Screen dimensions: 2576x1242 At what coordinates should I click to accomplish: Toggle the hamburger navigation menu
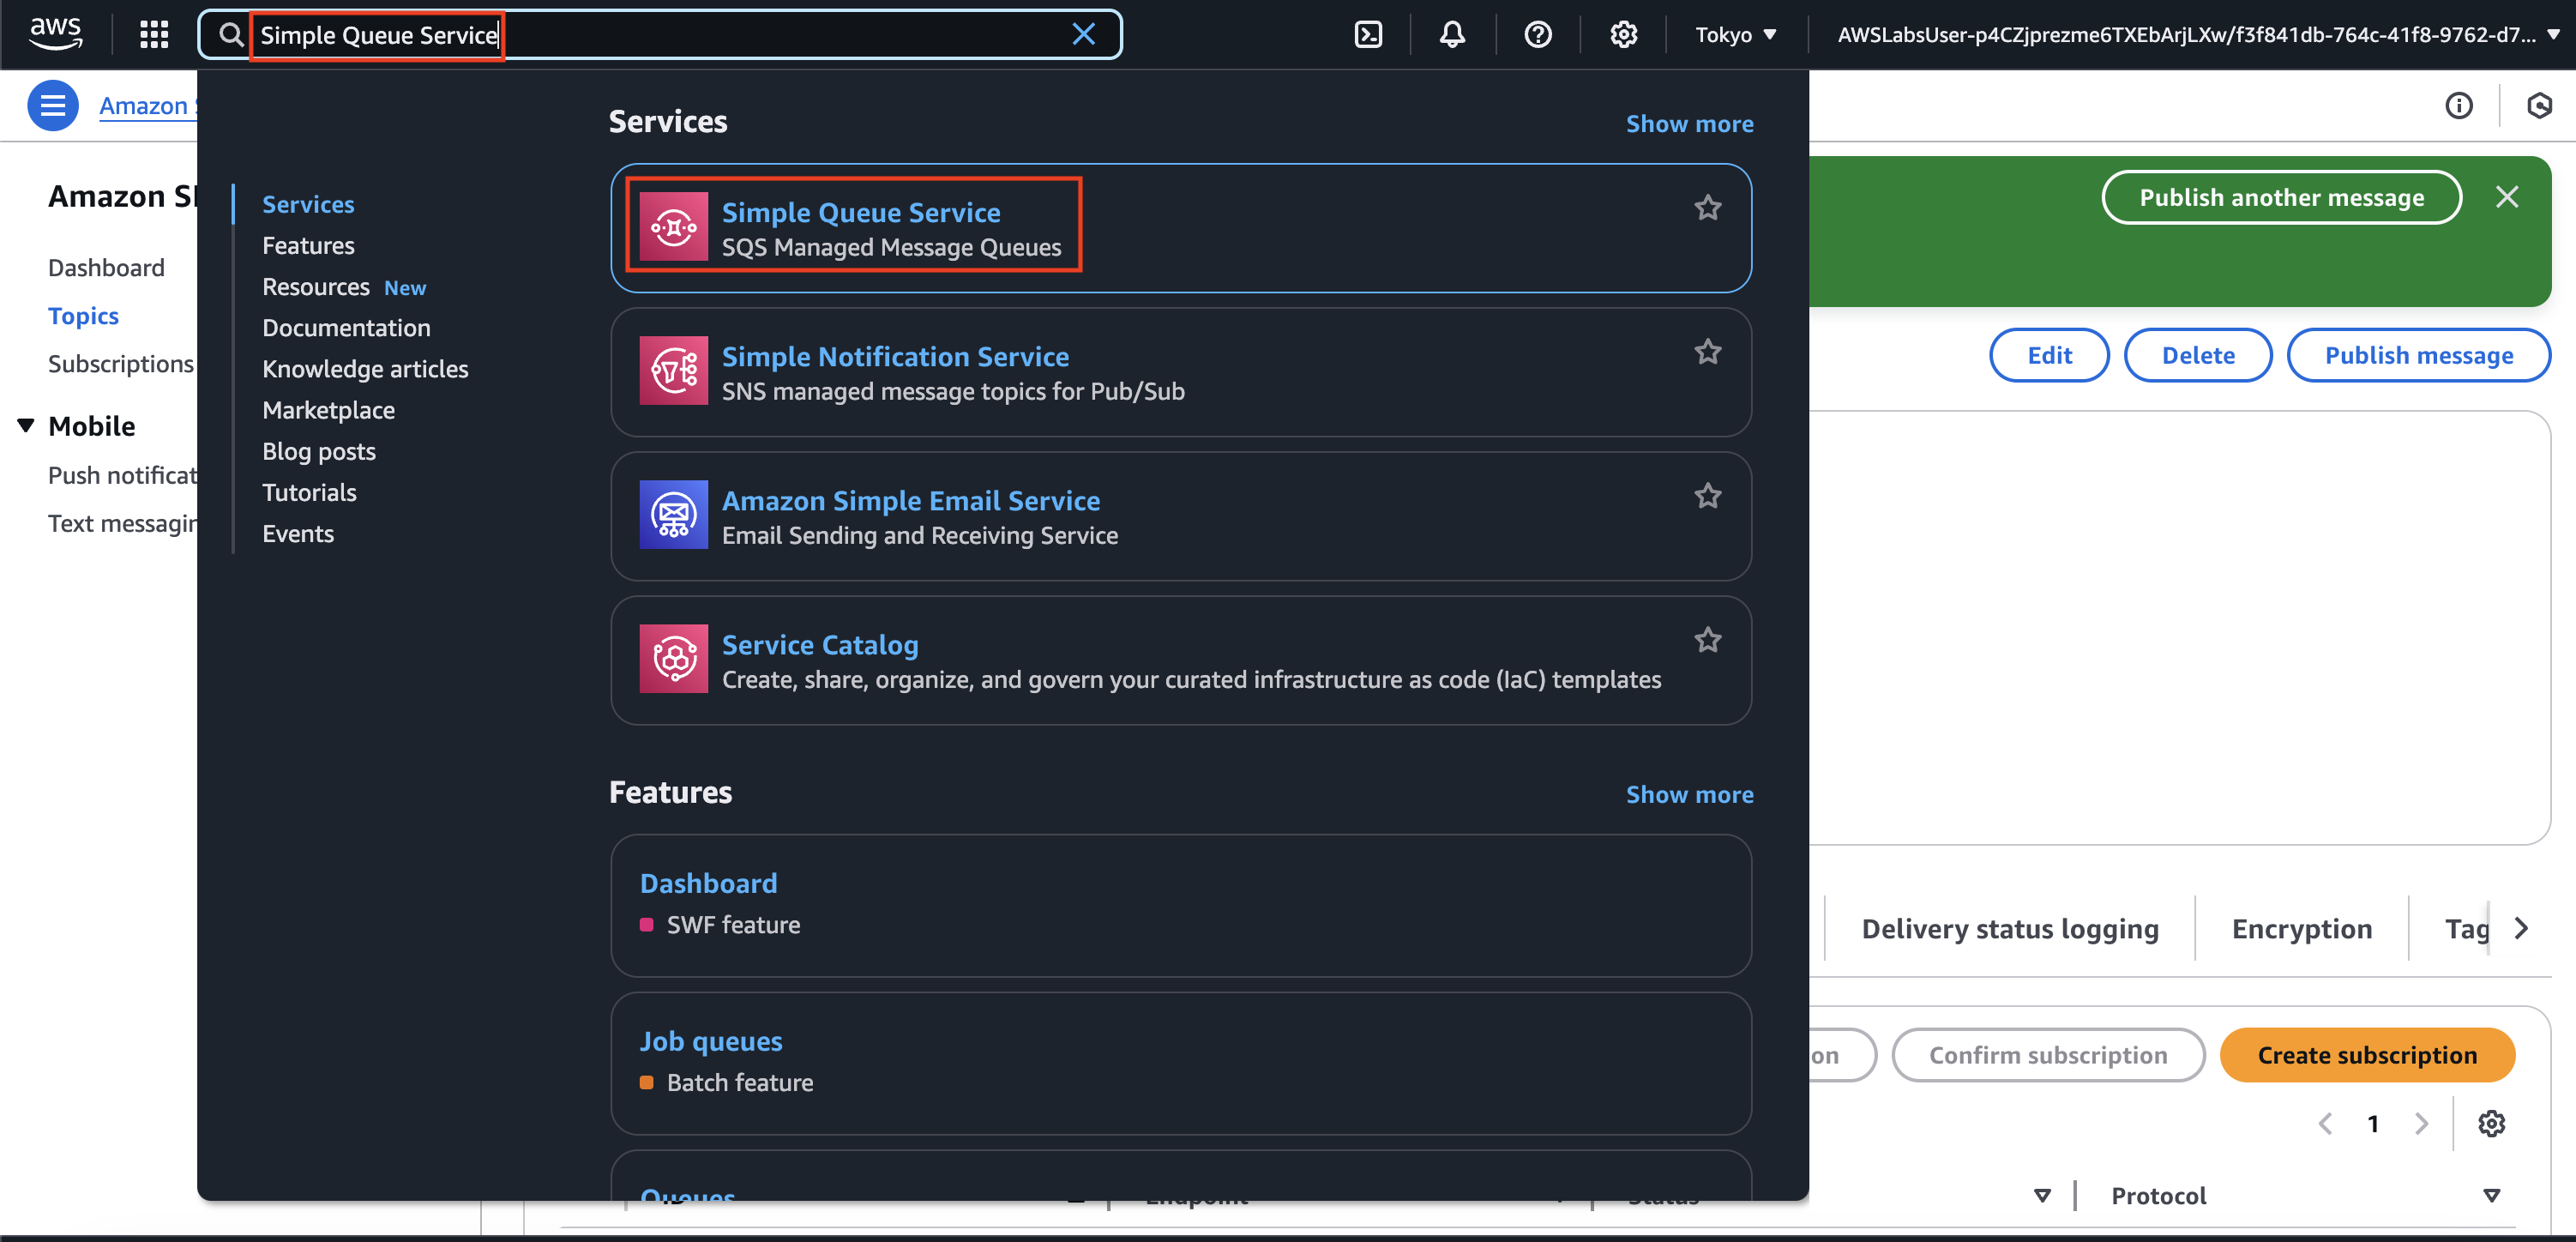(x=52, y=105)
